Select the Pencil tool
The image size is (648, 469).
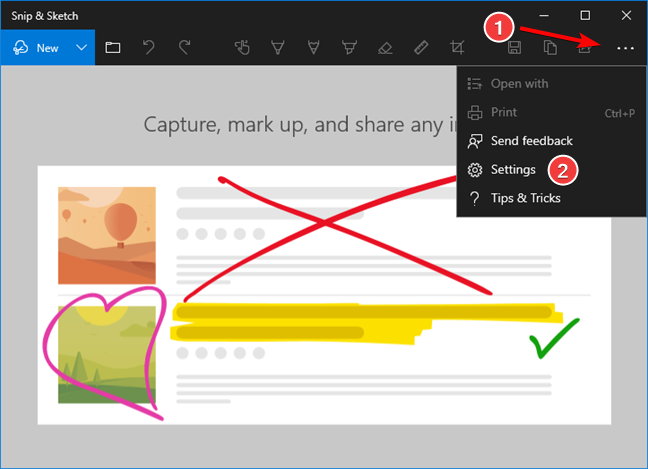click(313, 48)
